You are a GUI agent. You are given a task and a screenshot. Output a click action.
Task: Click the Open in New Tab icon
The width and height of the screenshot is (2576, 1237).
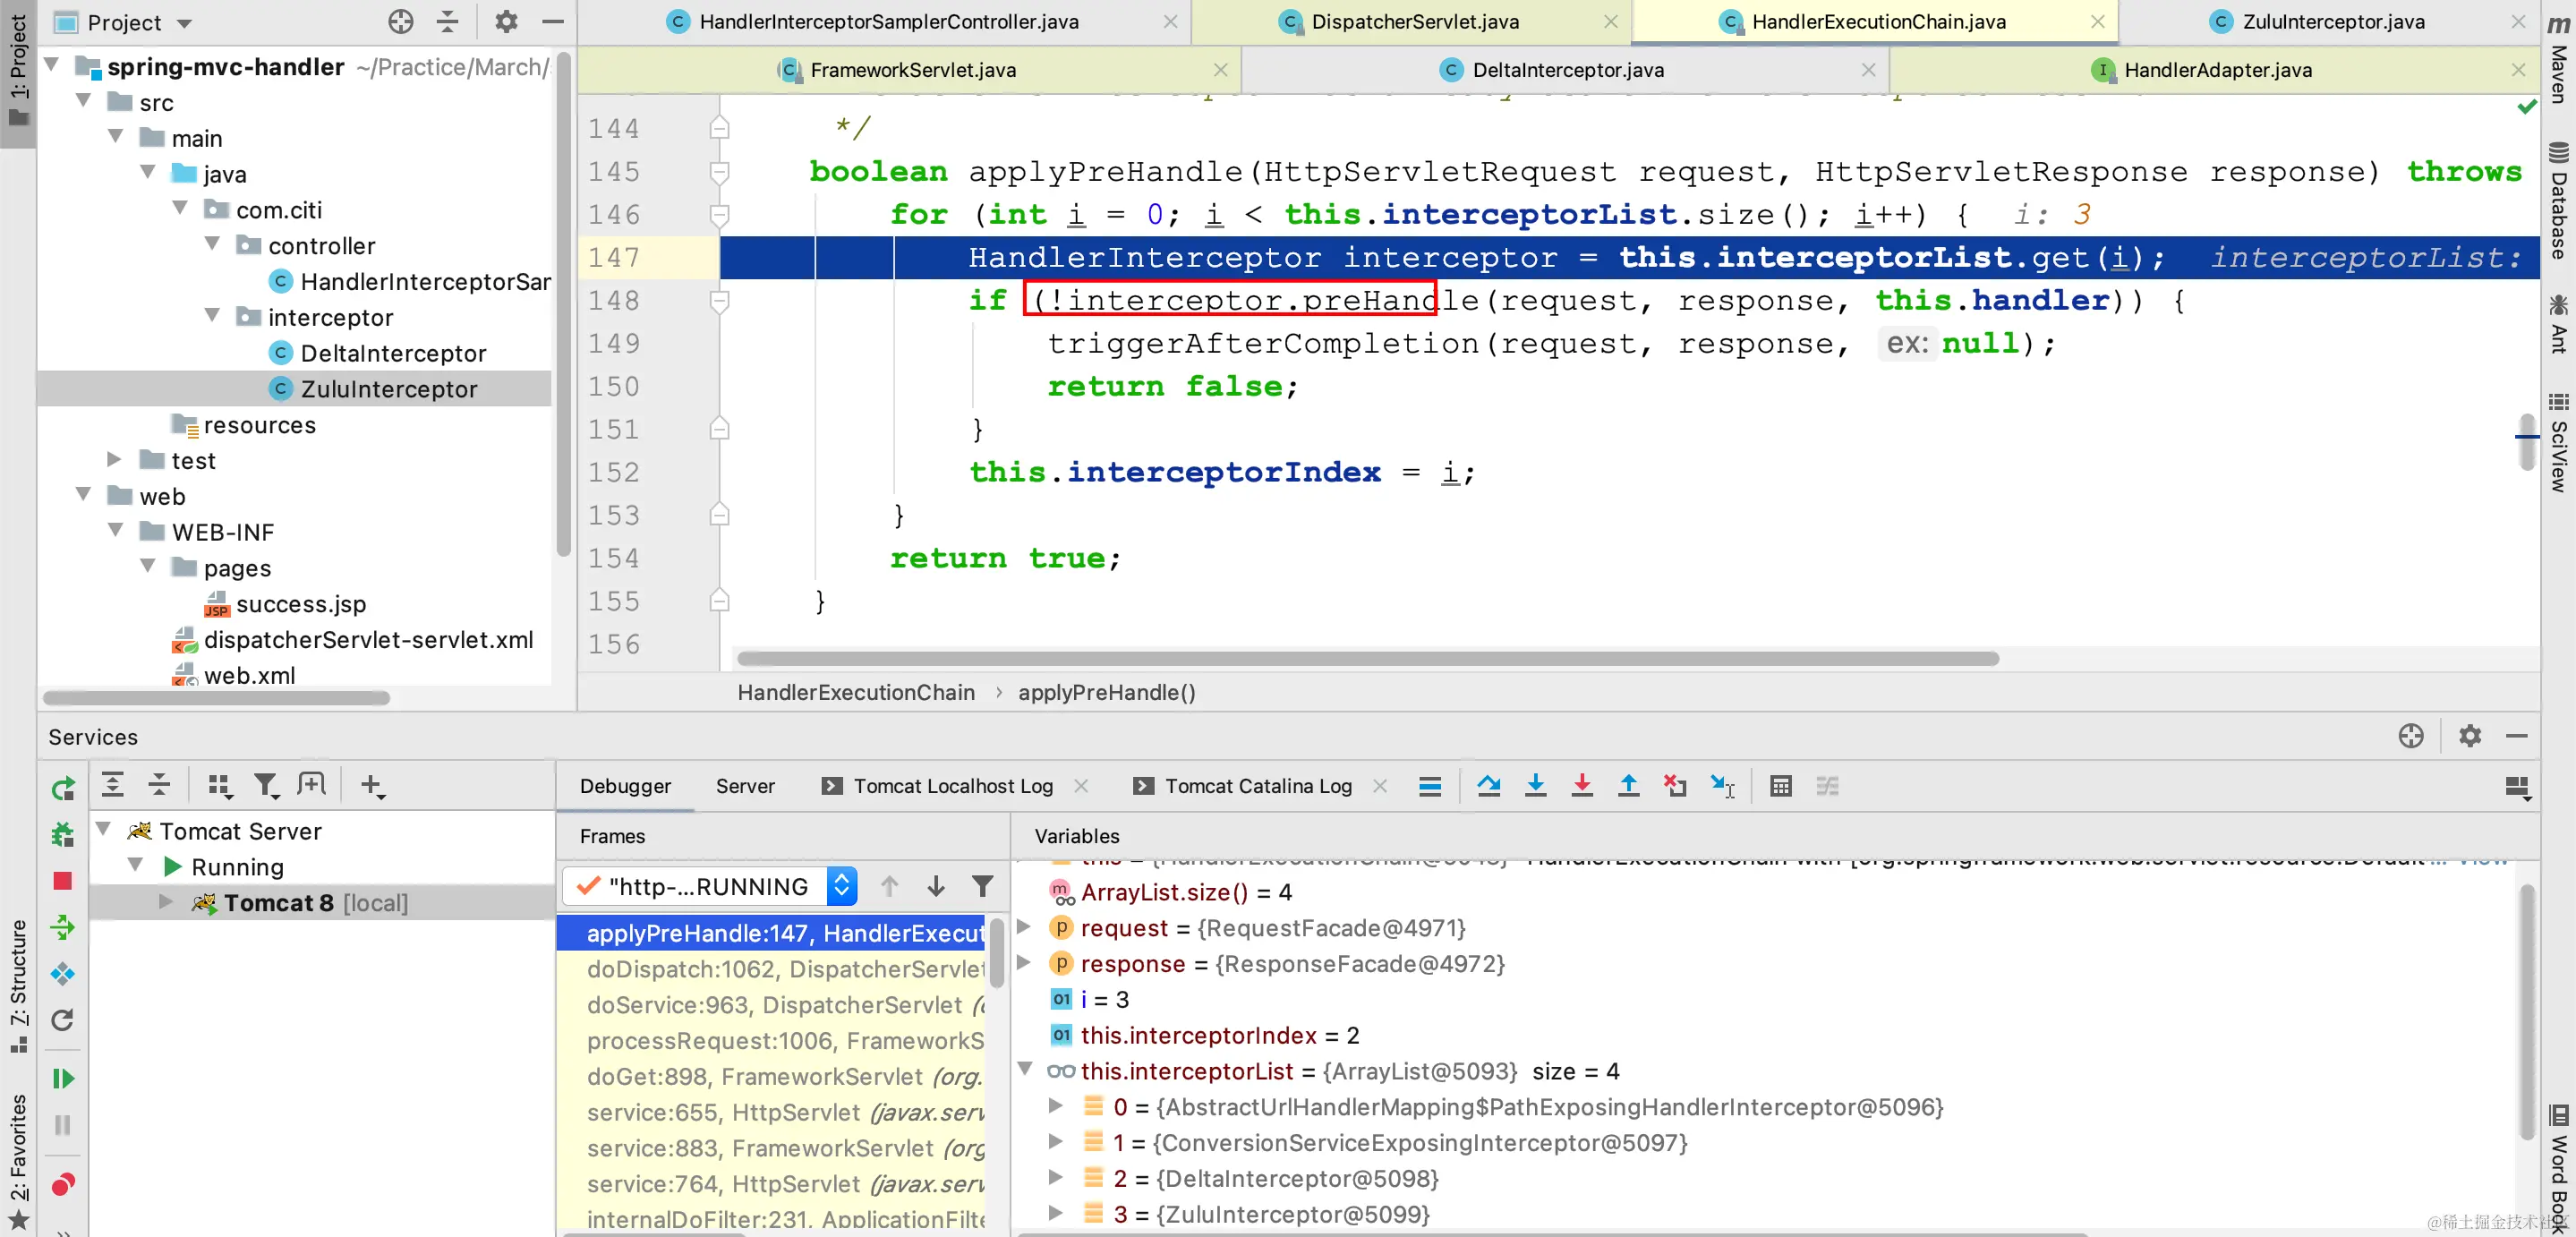pos(312,786)
